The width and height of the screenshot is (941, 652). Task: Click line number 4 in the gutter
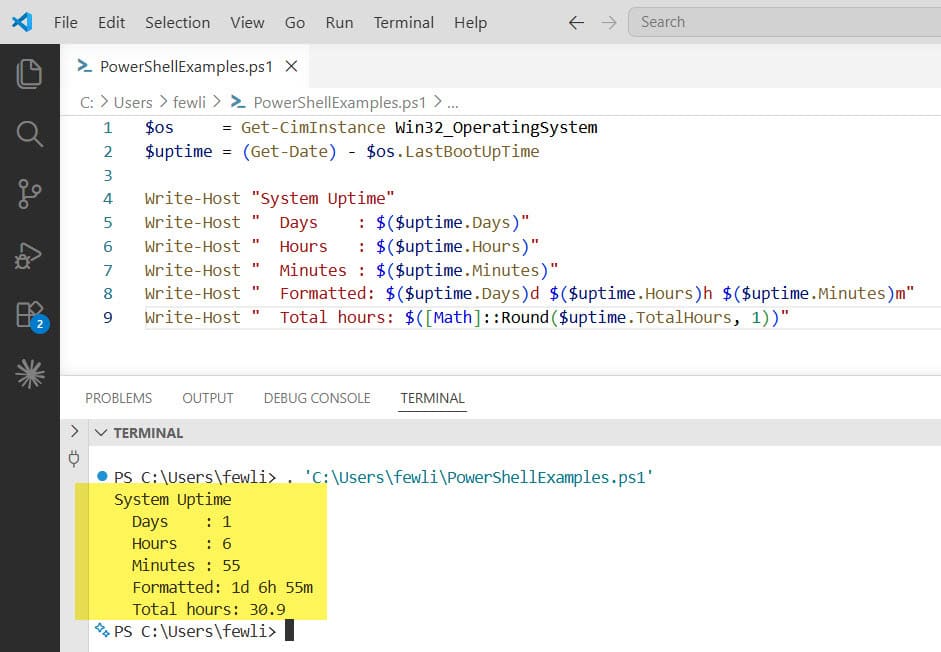pyautogui.click(x=107, y=199)
